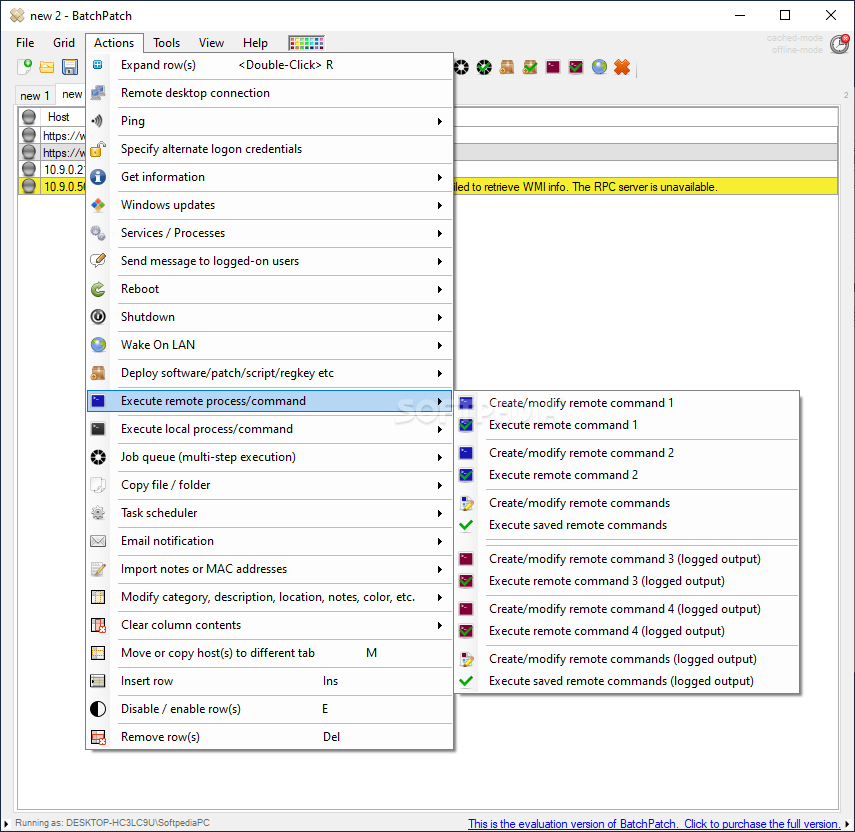855x832 pixels.
Task: Select Expand row(s) menu entry
Action: coord(269,65)
